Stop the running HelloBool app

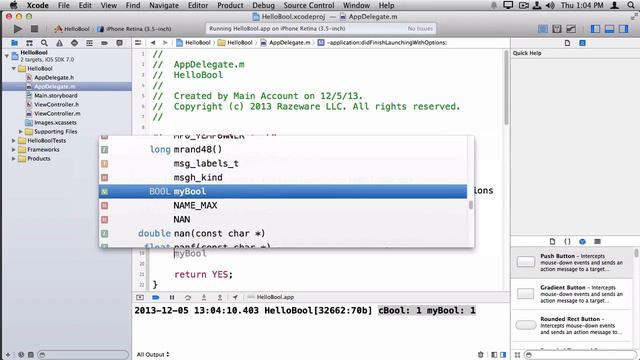pyautogui.click(x=34, y=29)
